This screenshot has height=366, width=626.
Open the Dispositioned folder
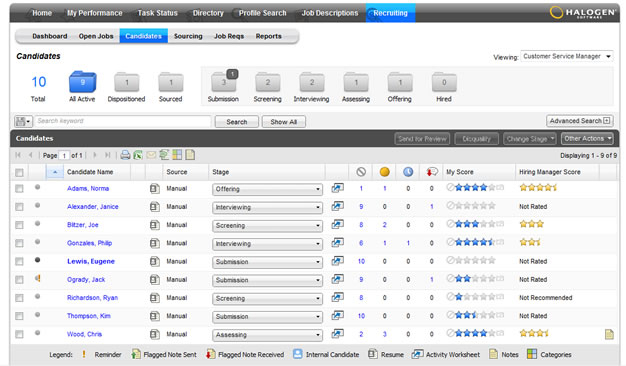tap(127, 82)
